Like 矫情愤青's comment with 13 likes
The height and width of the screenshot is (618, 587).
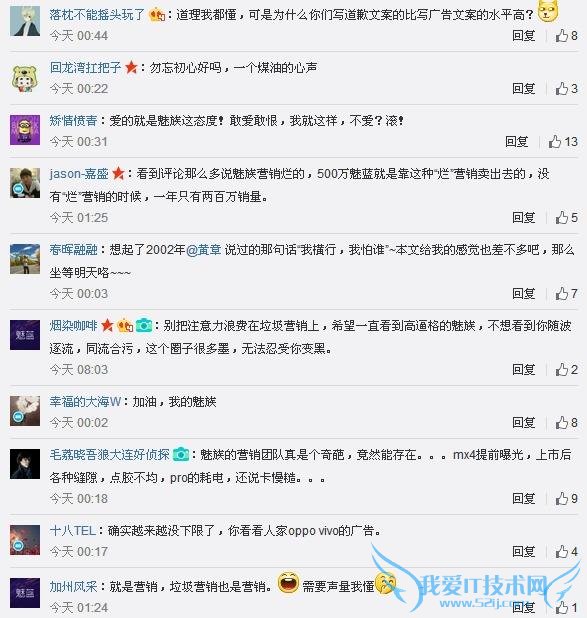coord(563,141)
